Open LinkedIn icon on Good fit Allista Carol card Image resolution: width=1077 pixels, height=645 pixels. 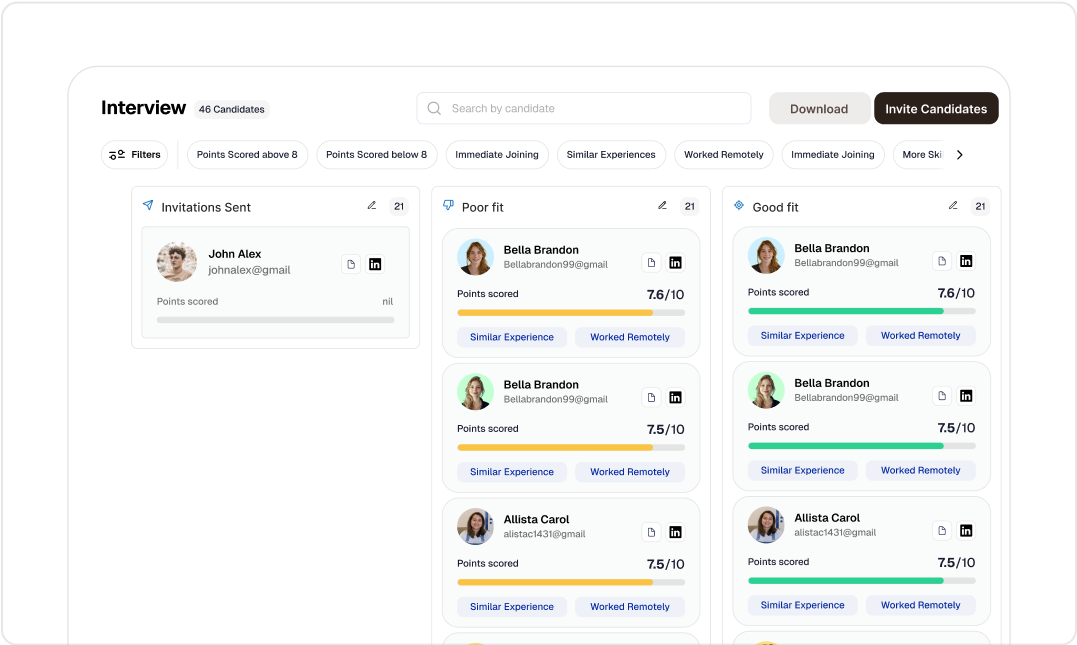(966, 530)
